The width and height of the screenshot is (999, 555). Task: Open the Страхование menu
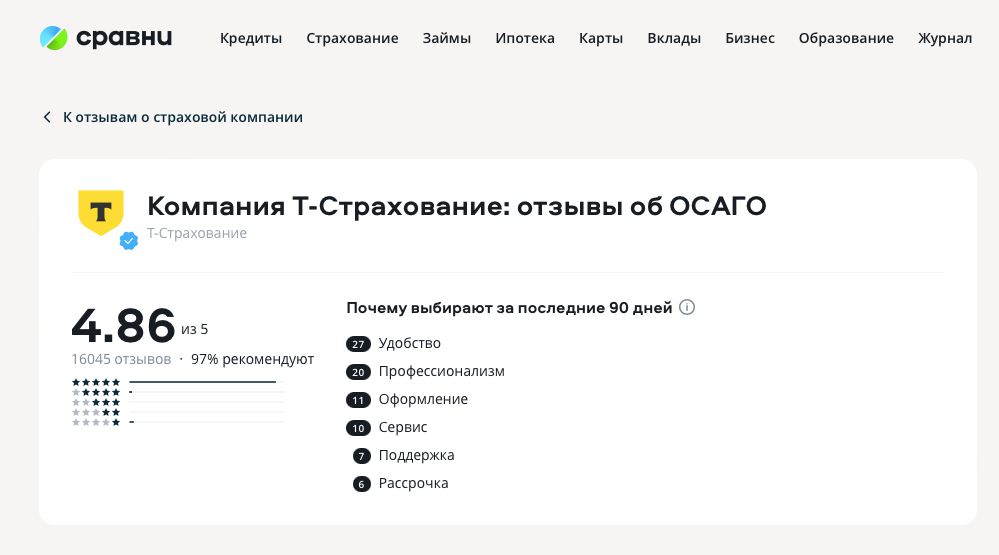[x=352, y=38]
